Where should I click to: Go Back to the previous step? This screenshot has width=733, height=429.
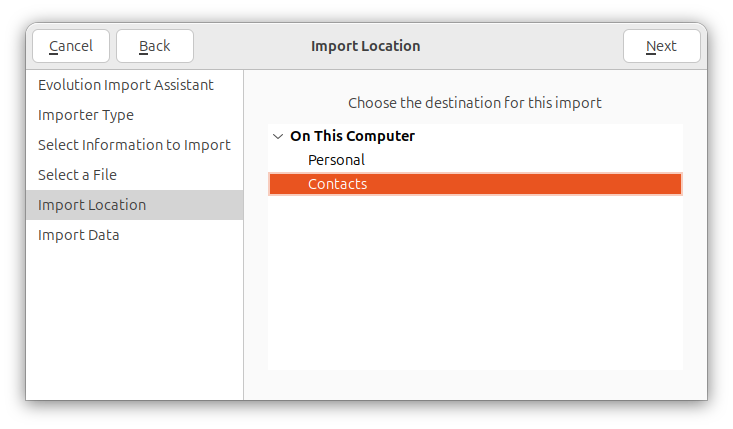(x=155, y=46)
